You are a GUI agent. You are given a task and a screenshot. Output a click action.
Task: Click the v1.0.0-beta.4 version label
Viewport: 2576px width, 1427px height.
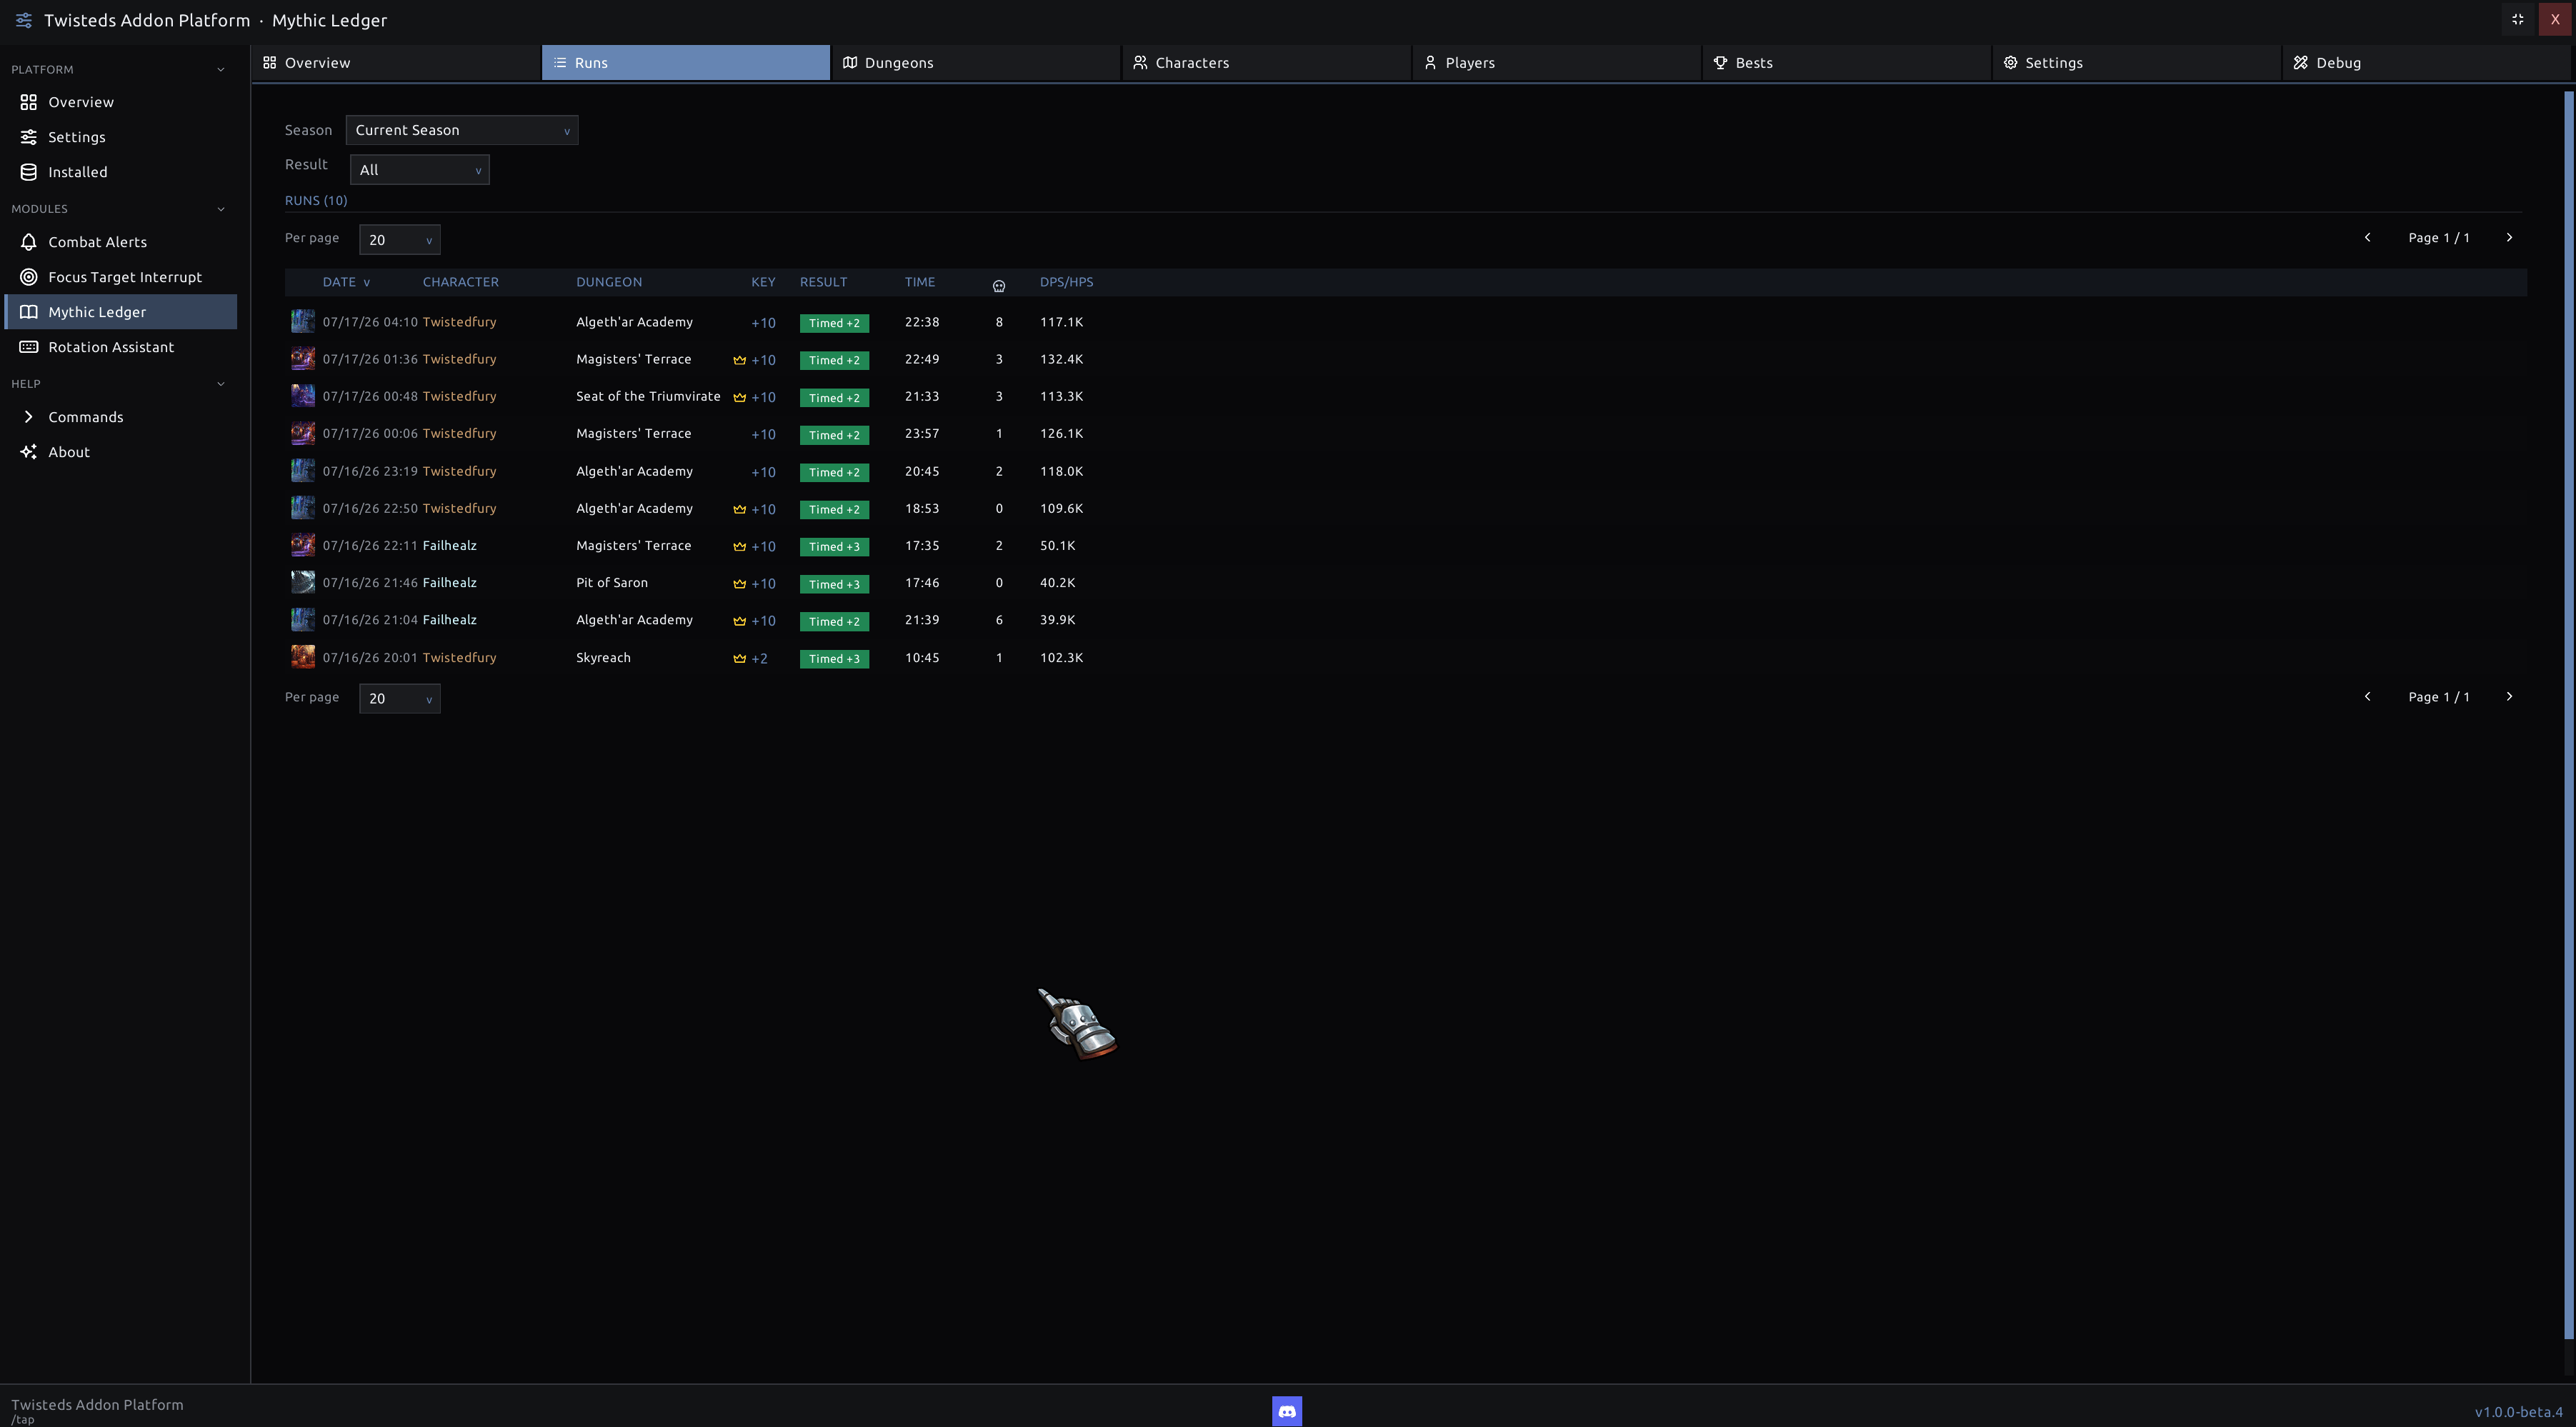point(2518,1412)
